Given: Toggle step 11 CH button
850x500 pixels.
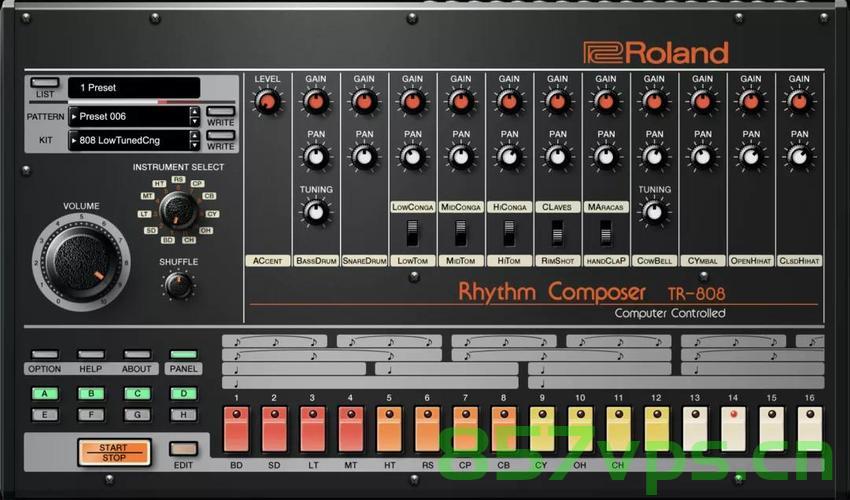Looking at the screenshot, I should pyautogui.click(x=619, y=429).
